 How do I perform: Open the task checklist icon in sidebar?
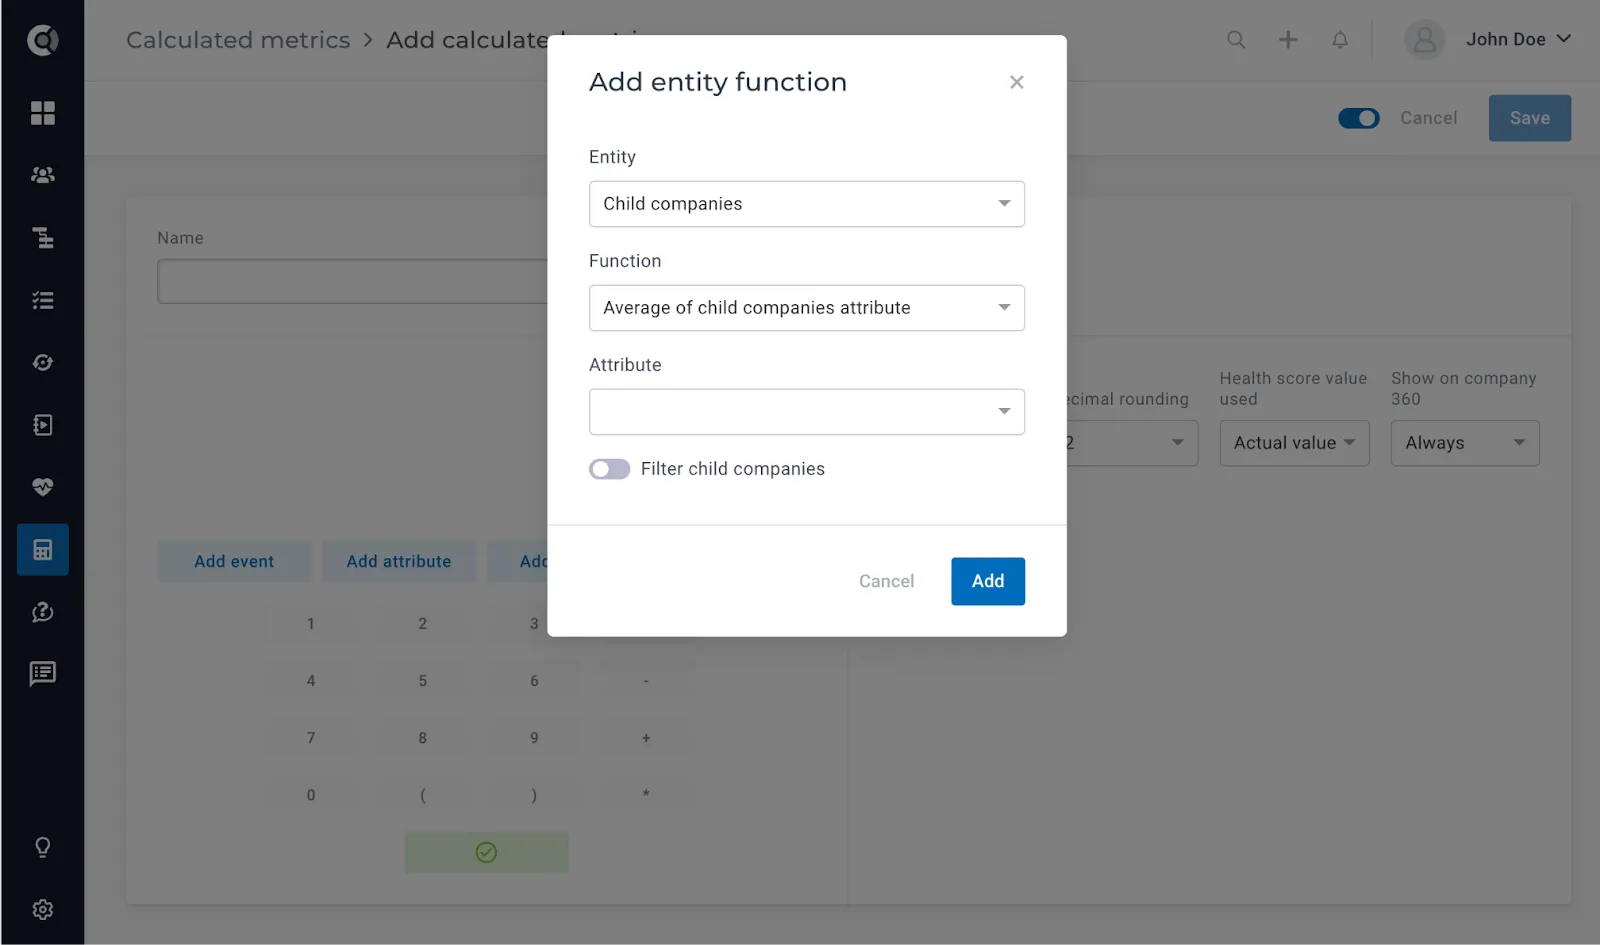(42, 300)
